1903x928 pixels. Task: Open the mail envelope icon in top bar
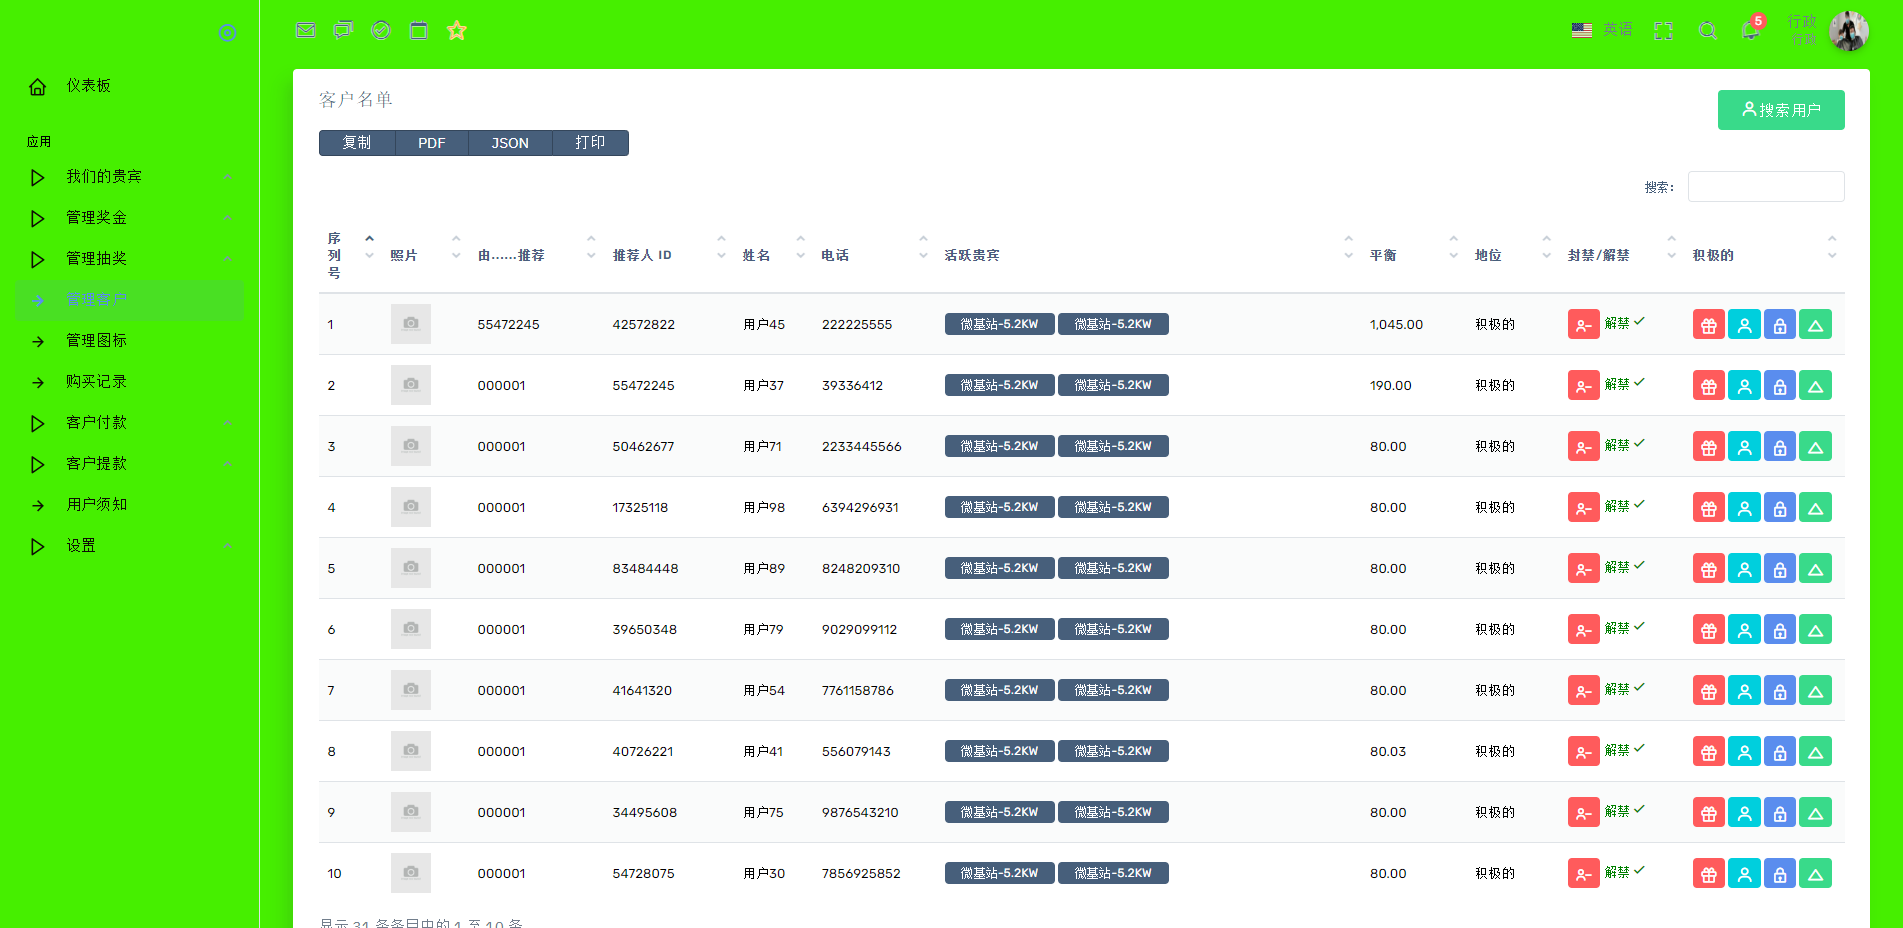pyautogui.click(x=306, y=30)
